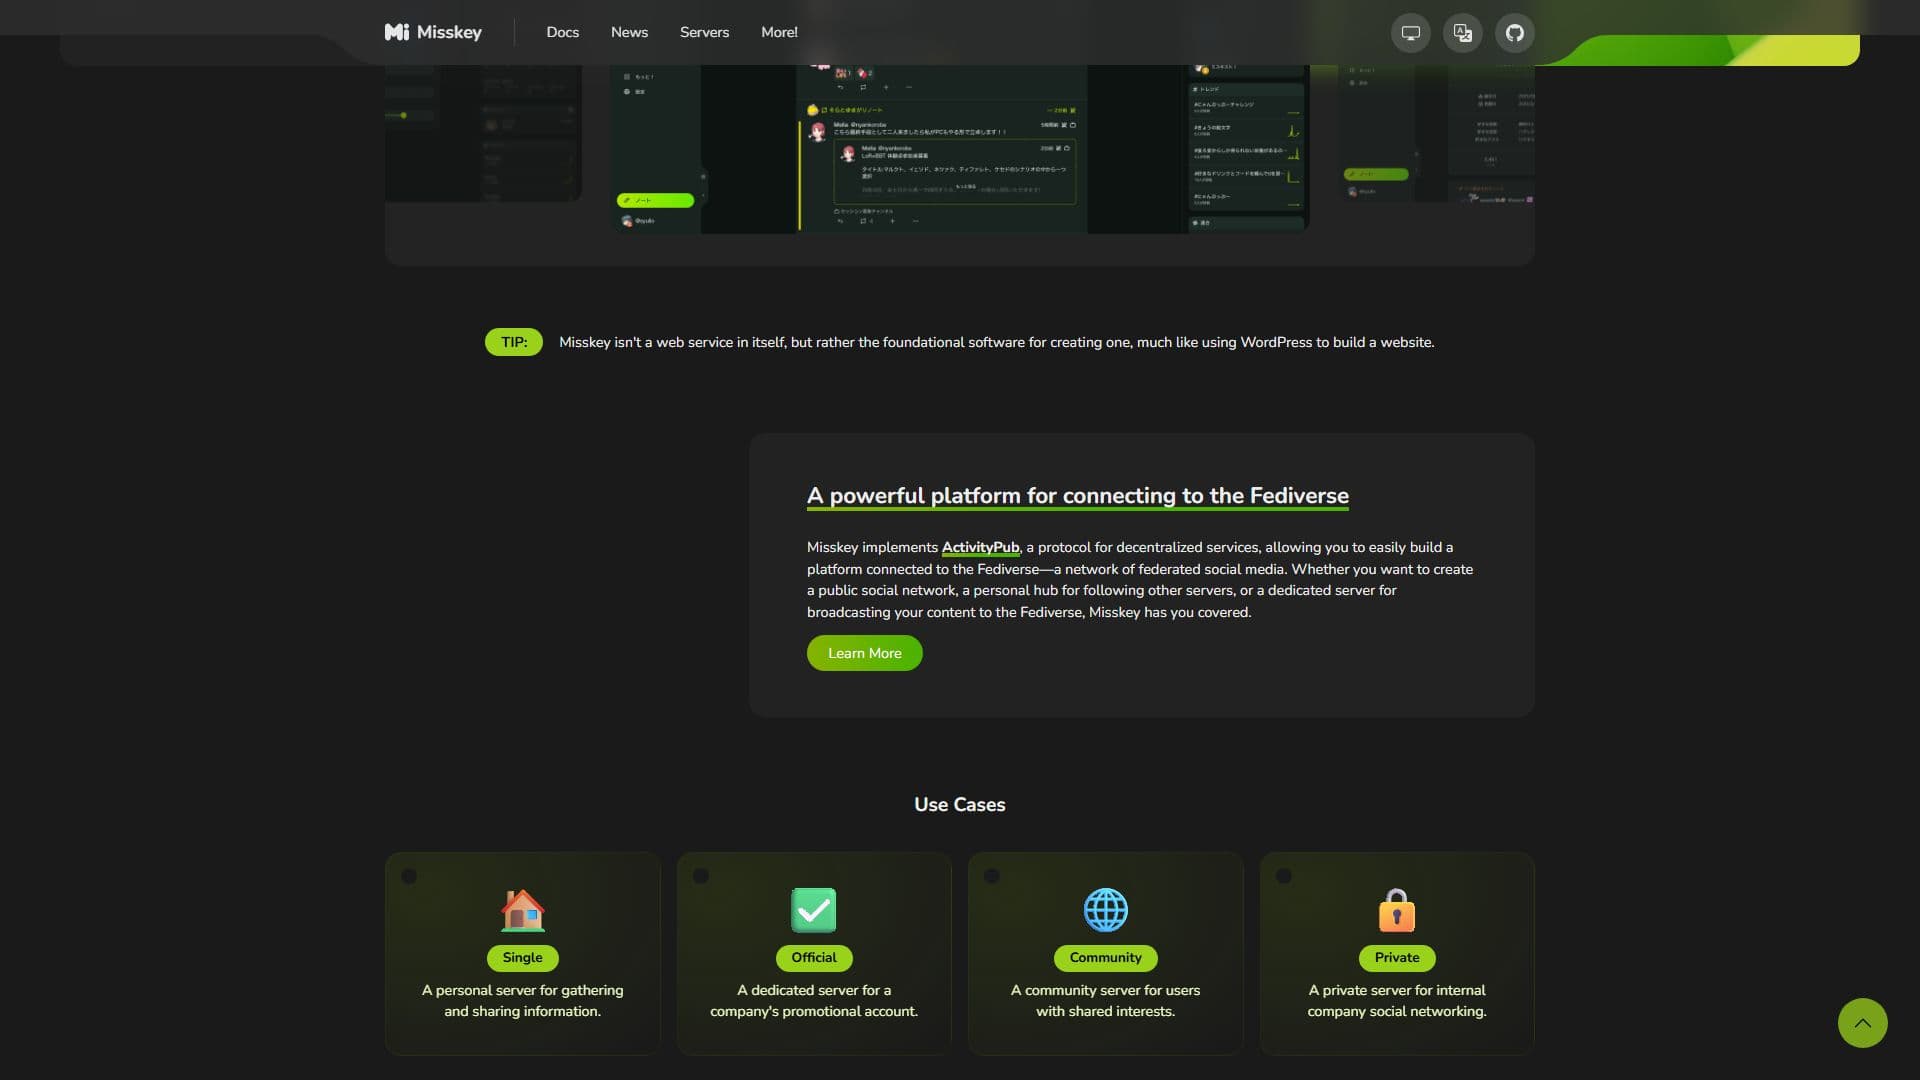The image size is (1920, 1080).
Task: Click the green checkmark on Official card
Action: (814, 910)
